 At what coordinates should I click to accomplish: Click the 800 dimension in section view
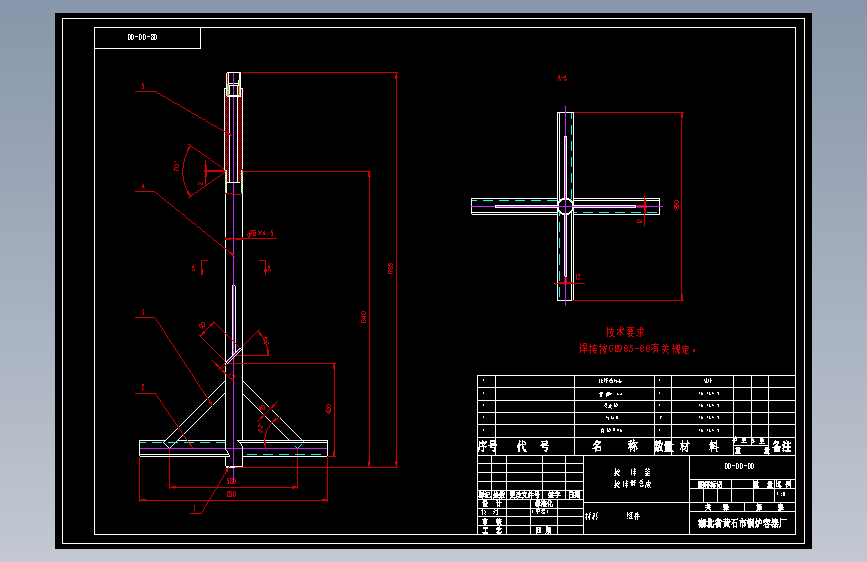676,205
